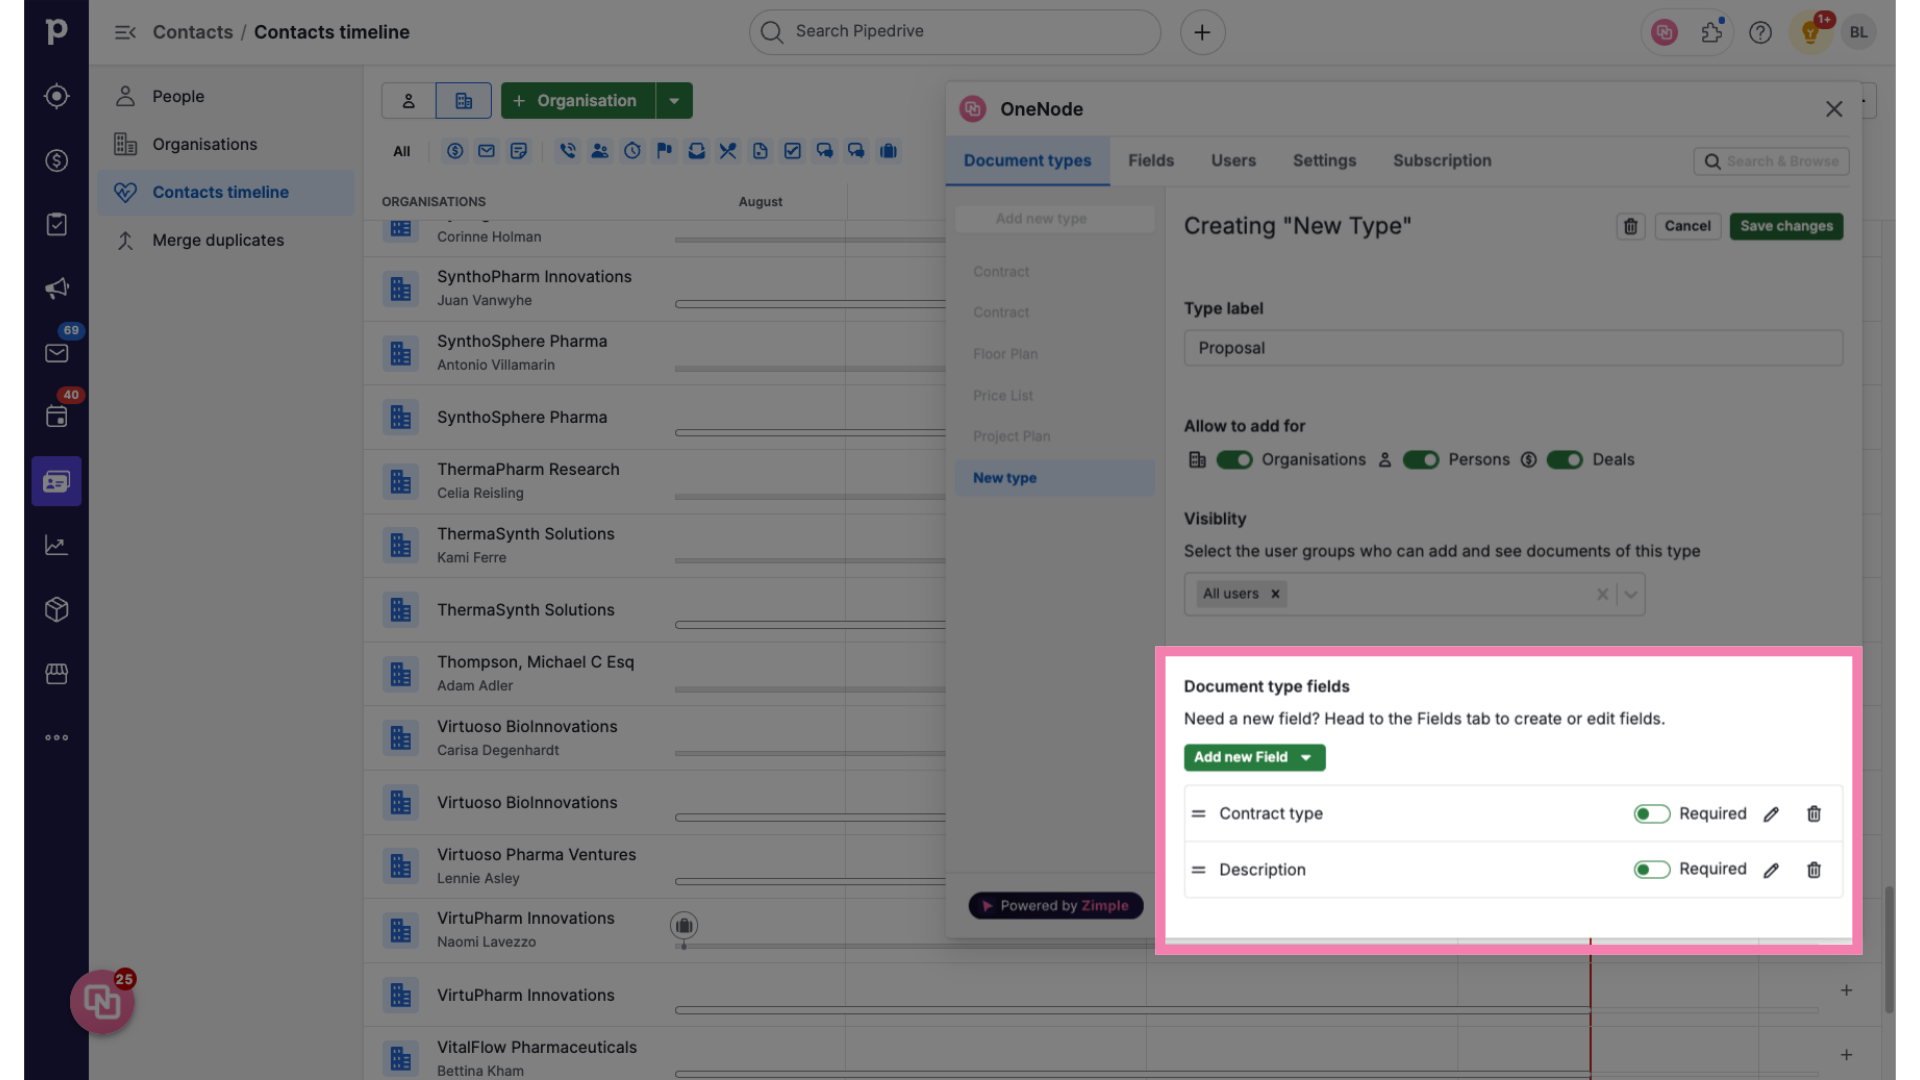The image size is (1920, 1080).
Task: Filter timeline by call phone icon
Action: tap(568, 151)
